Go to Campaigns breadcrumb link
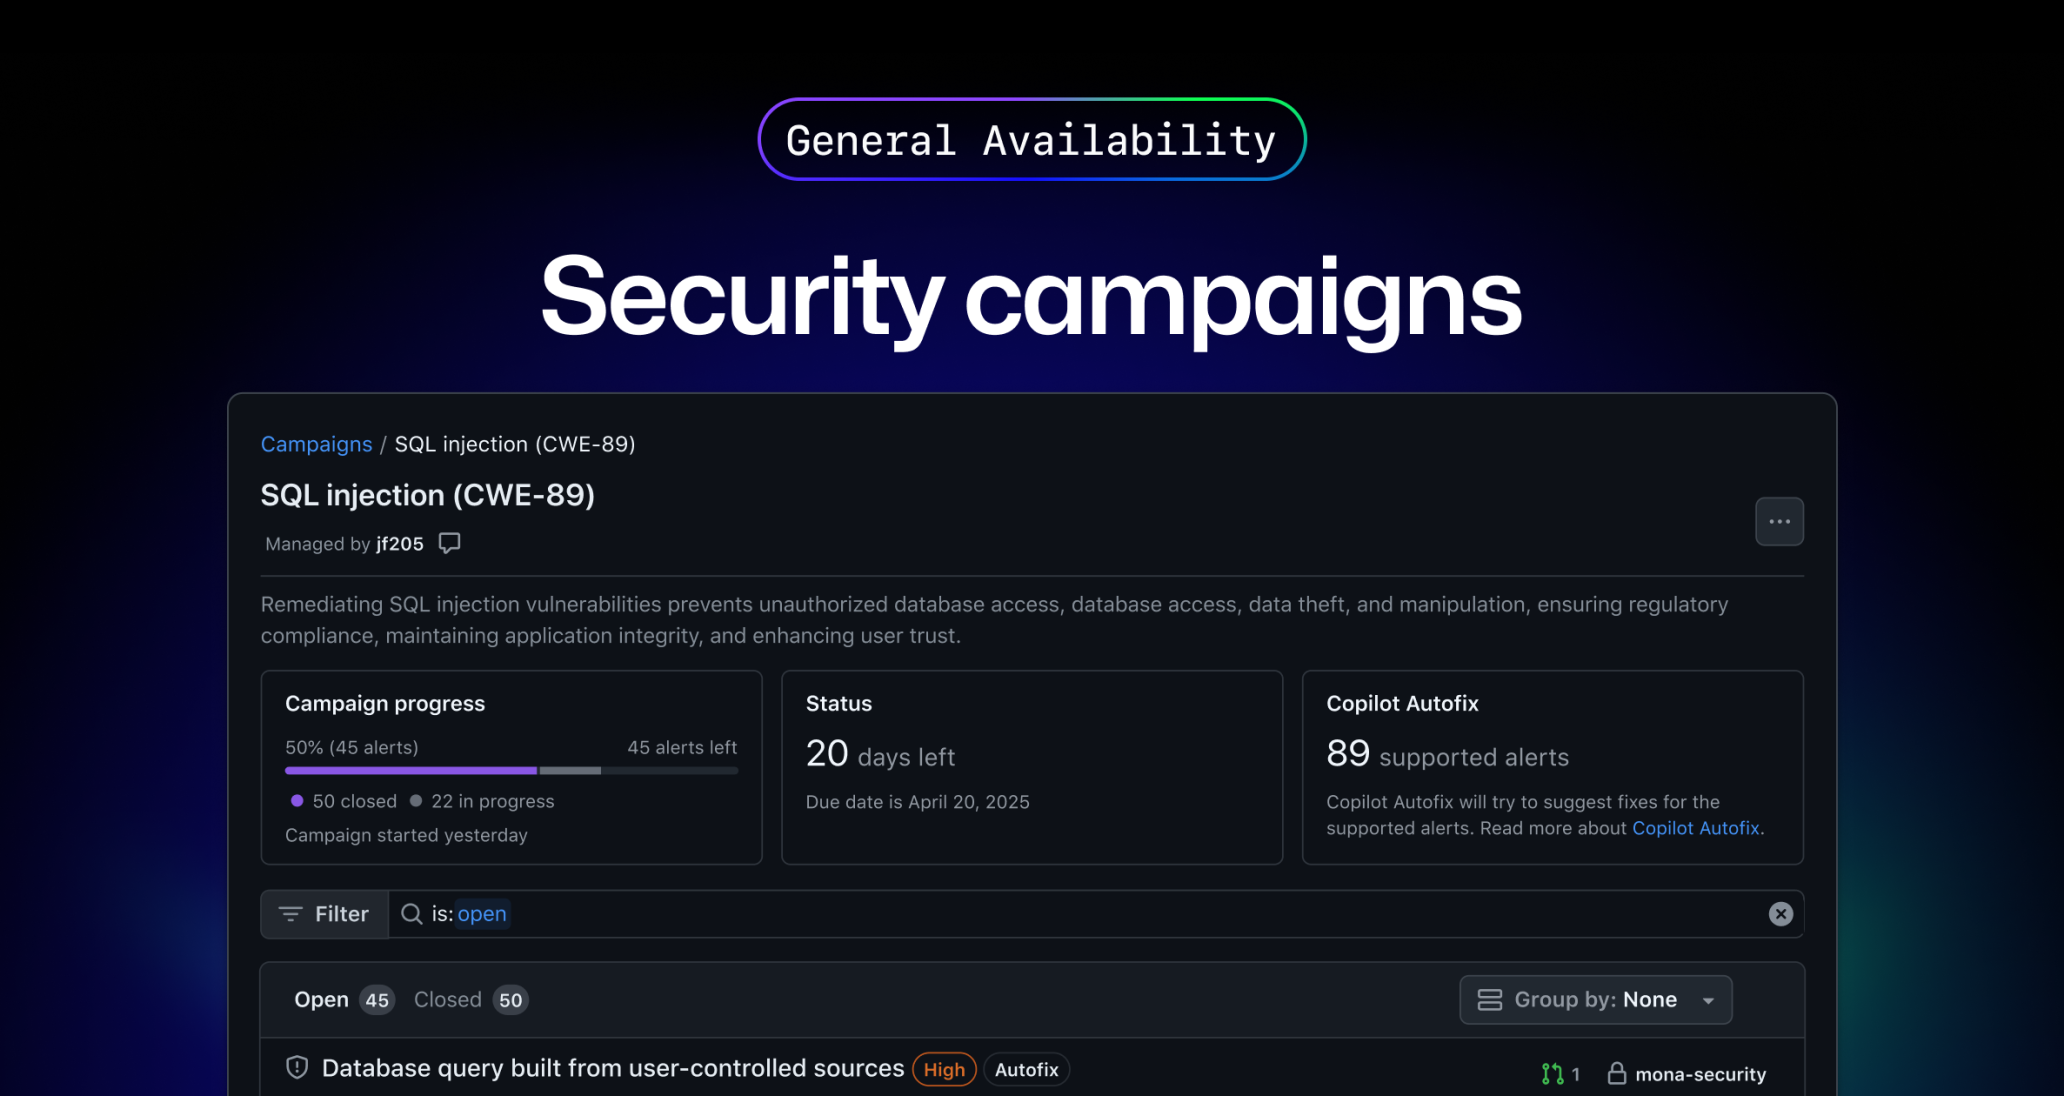This screenshot has width=2064, height=1096. pyautogui.click(x=316, y=444)
